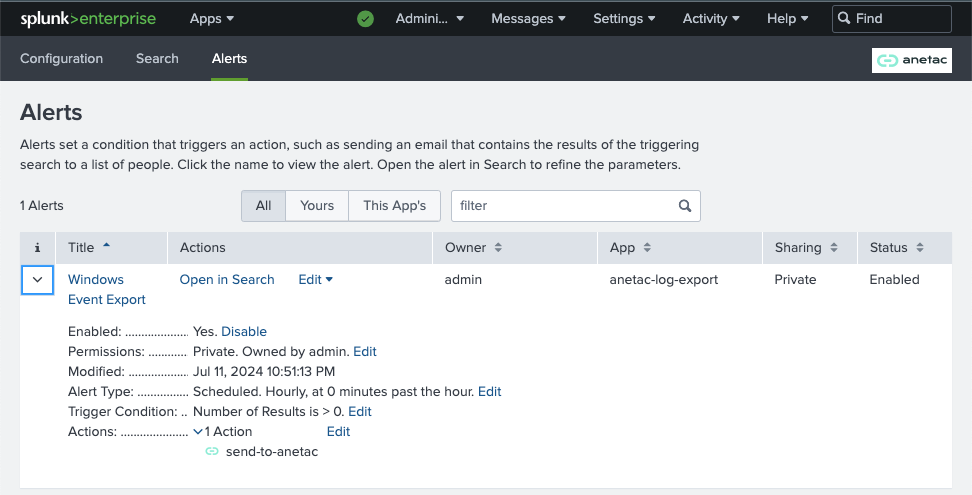972x495 pixels.
Task: Open the Settings dropdown menu
Action: tap(624, 19)
